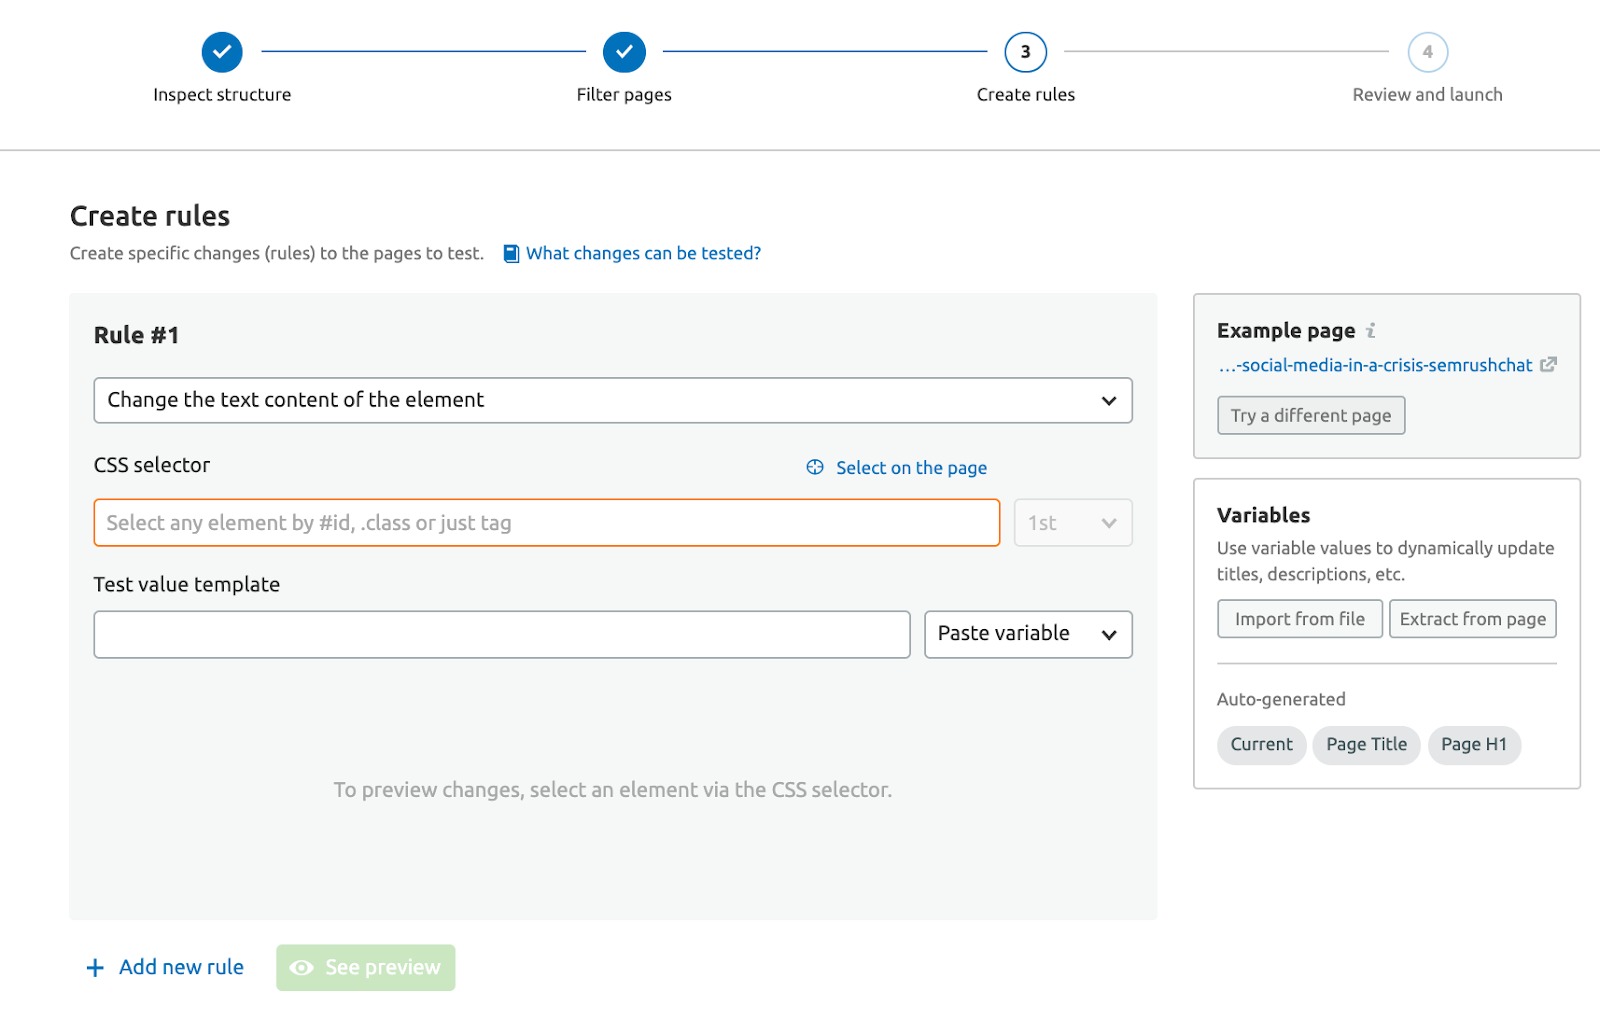Click the plus icon beside Add new rule
This screenshot has height=1034, width=1600.
[x=95, y=968]
